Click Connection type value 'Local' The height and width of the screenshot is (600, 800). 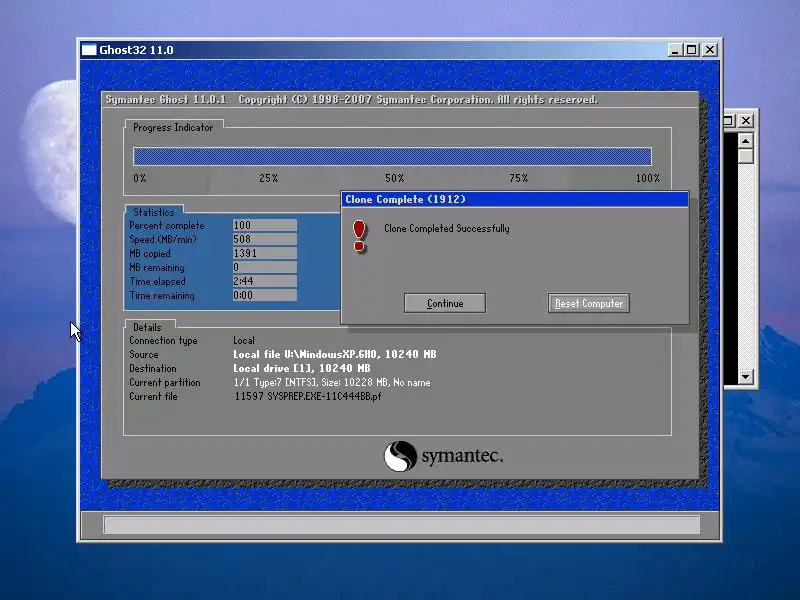click(244, 340)
